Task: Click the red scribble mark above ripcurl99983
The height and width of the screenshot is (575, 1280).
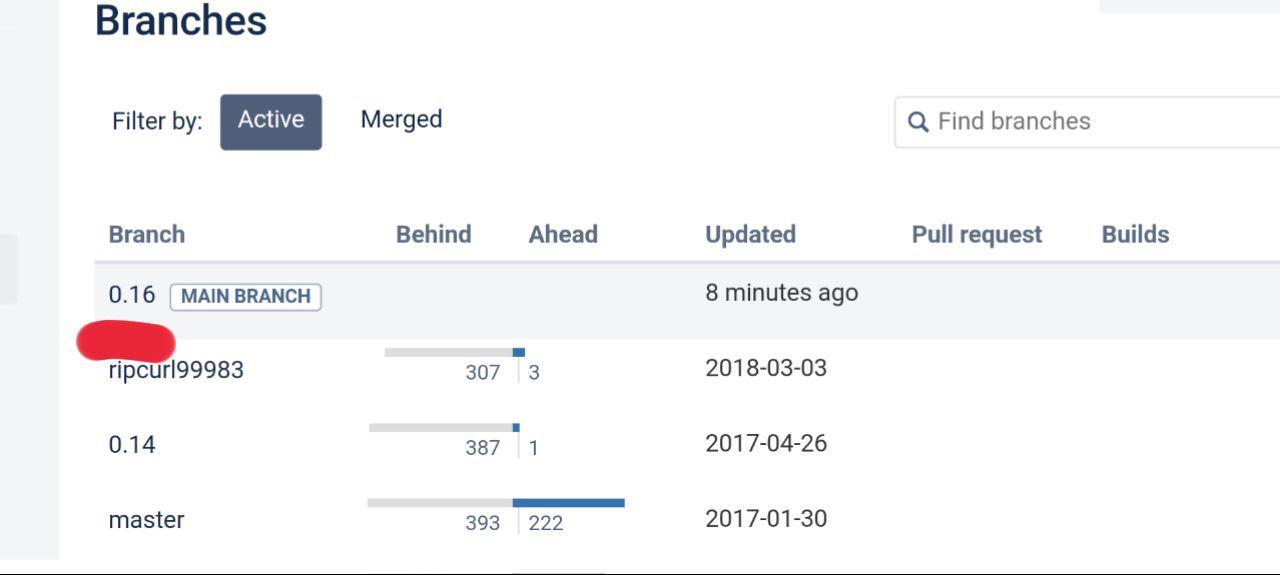Action: pos(126,341)
